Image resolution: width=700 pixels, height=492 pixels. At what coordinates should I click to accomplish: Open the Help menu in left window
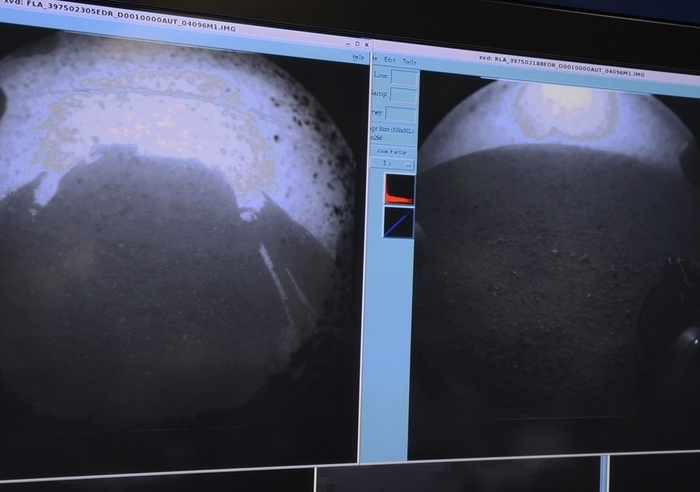(358, 57)
